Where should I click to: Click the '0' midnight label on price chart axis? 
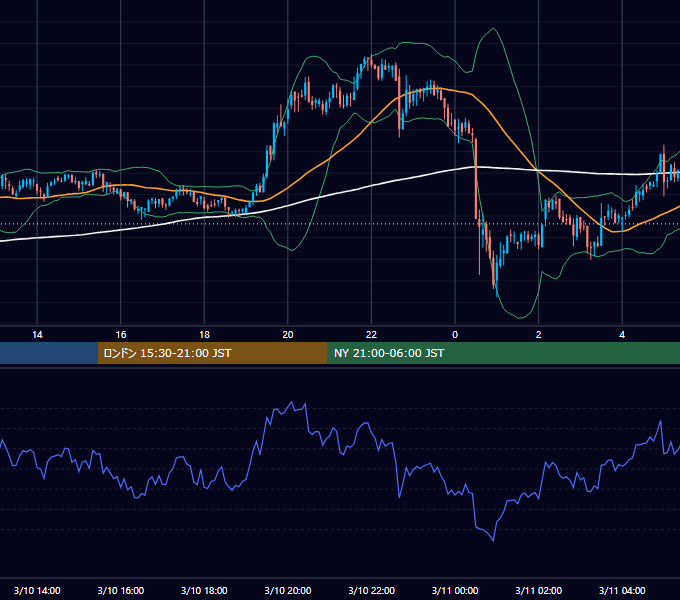pyautogui.click(x=455, y=335)
